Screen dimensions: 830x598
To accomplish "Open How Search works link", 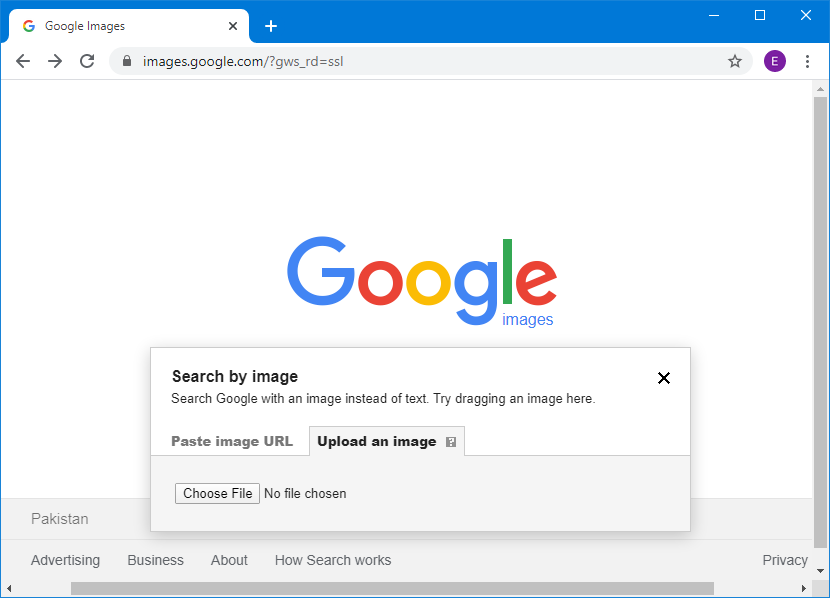I will click(333, 560).
